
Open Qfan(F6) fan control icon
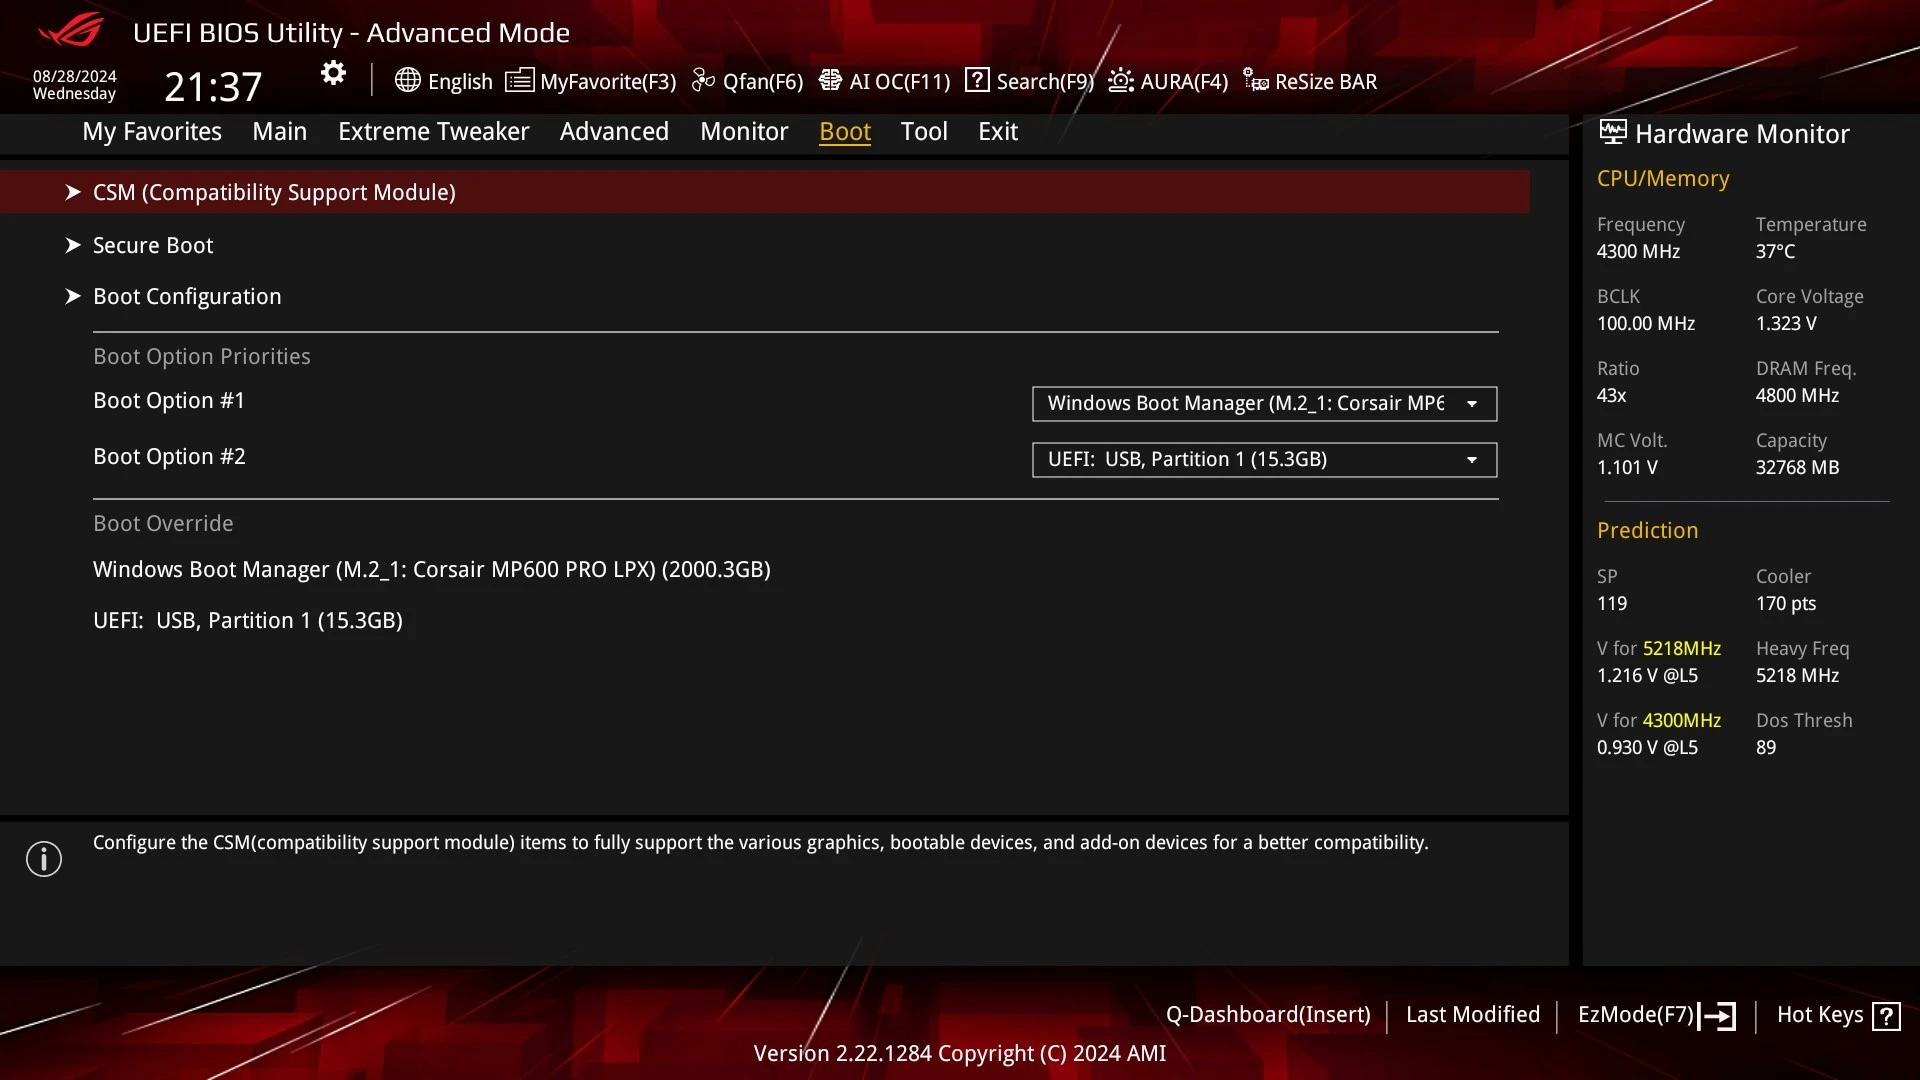703,80
